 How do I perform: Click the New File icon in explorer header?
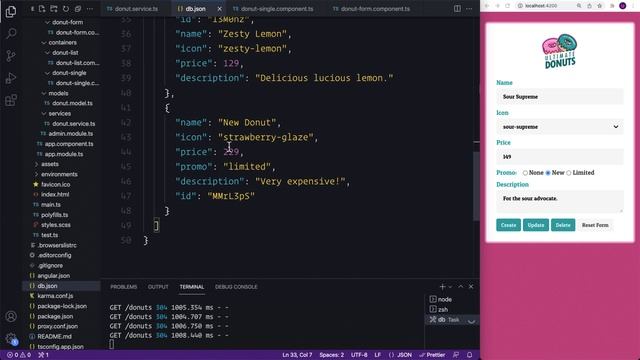tap(42, 9)
